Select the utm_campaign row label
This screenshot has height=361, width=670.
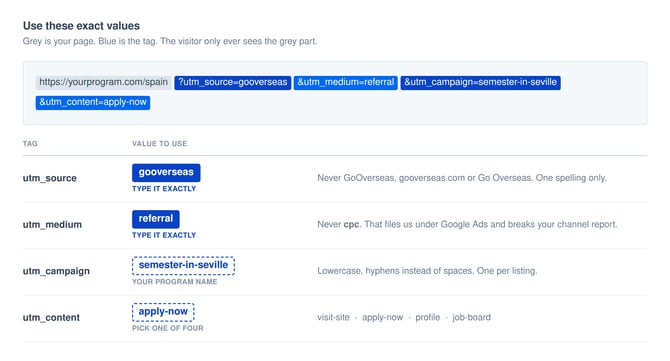[x=56, y=271]
